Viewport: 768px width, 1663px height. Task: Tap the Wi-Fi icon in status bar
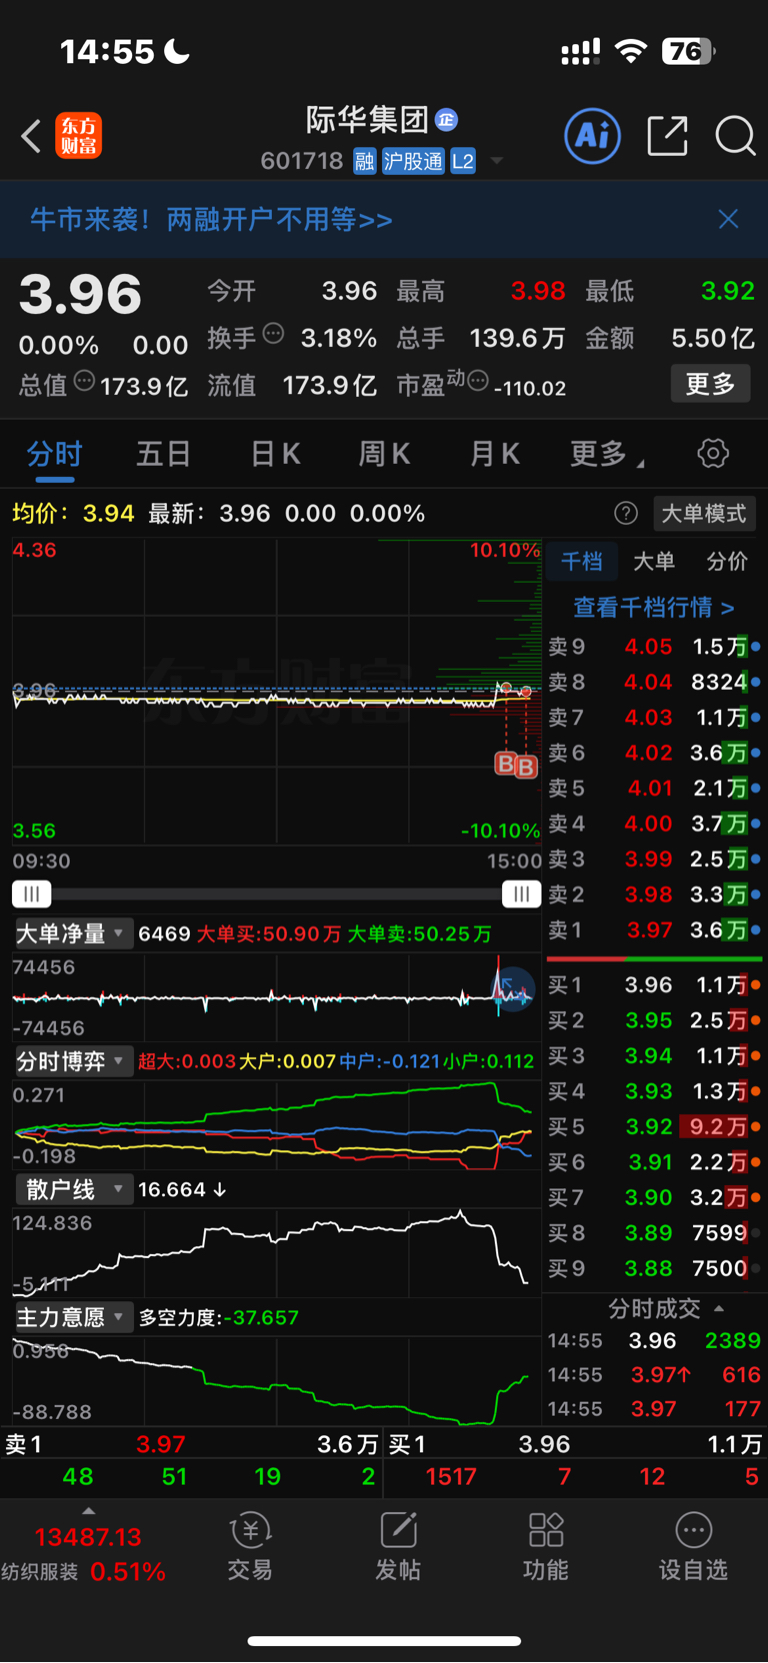coord(631,51)
